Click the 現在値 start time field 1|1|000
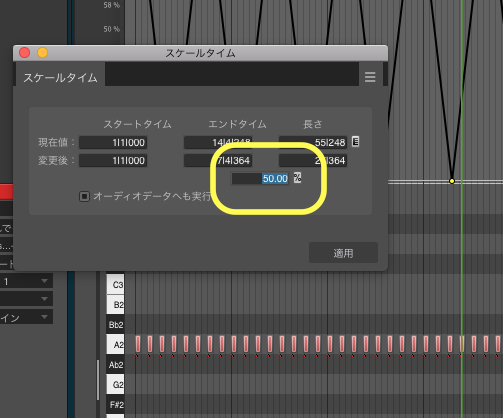The image size is (503, 418). click(x=113, y=142)
